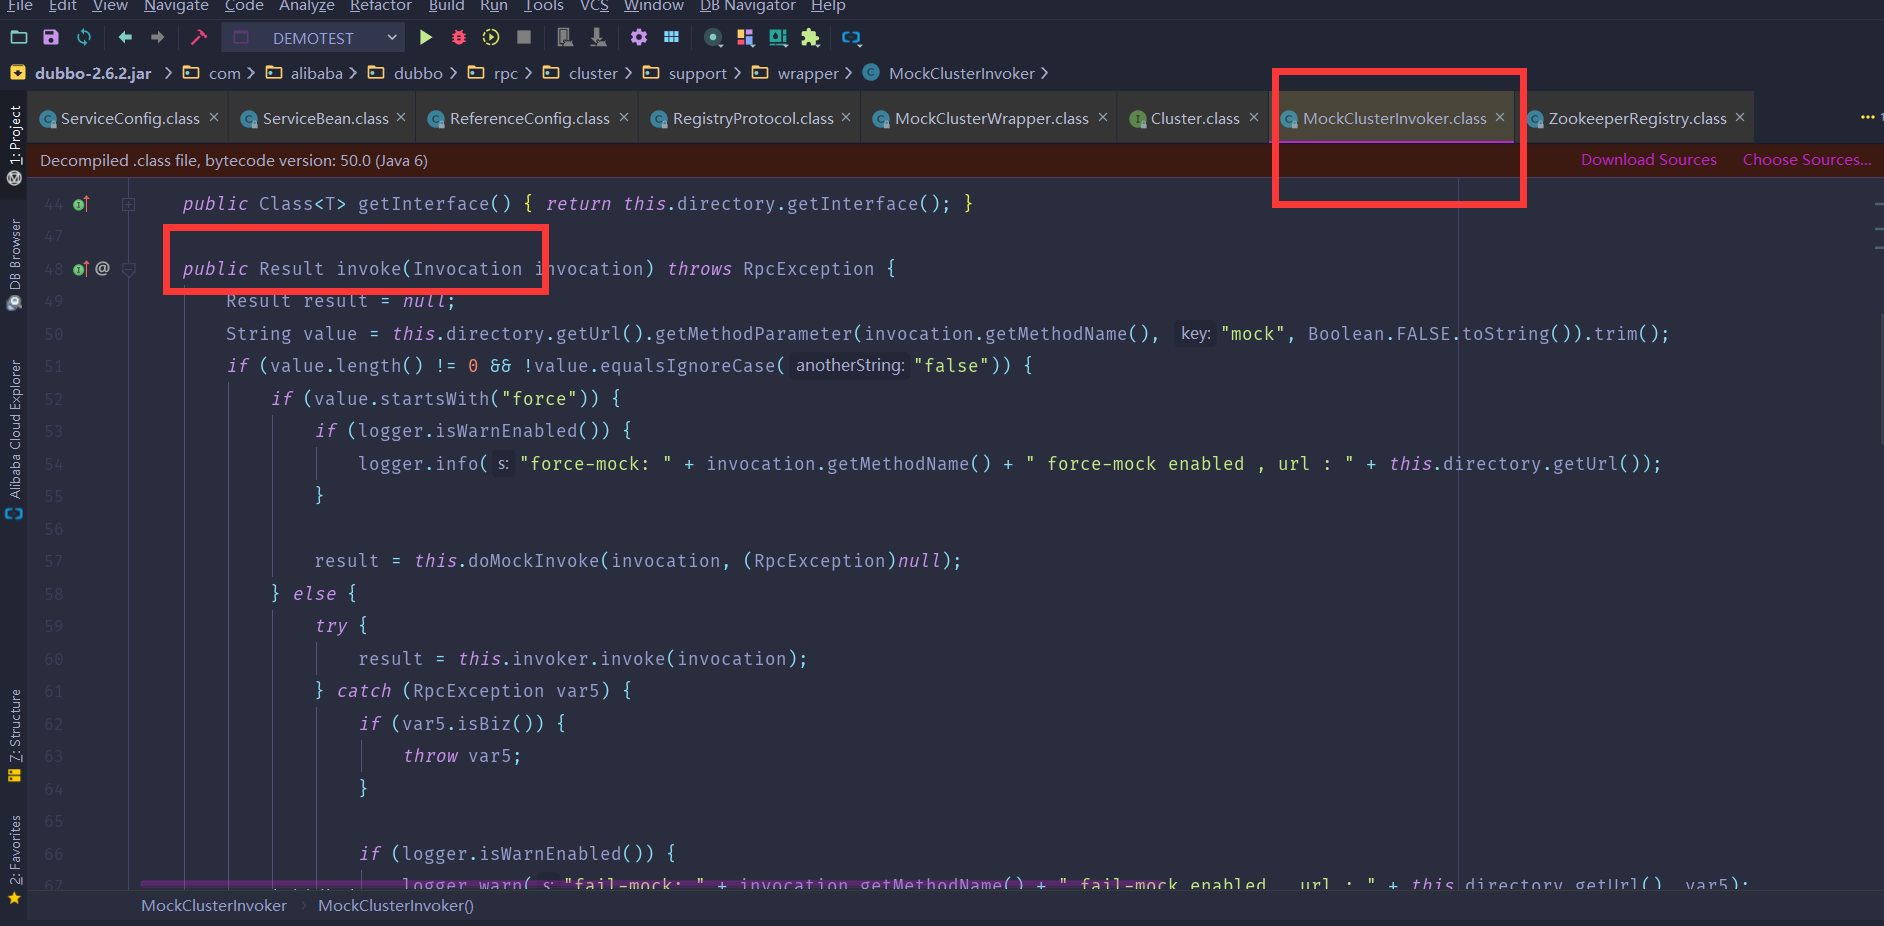Click the doMockInvoke call on line 57
Image resolution: width=1884 pixels, height=926 pixels.
(534, 561)
